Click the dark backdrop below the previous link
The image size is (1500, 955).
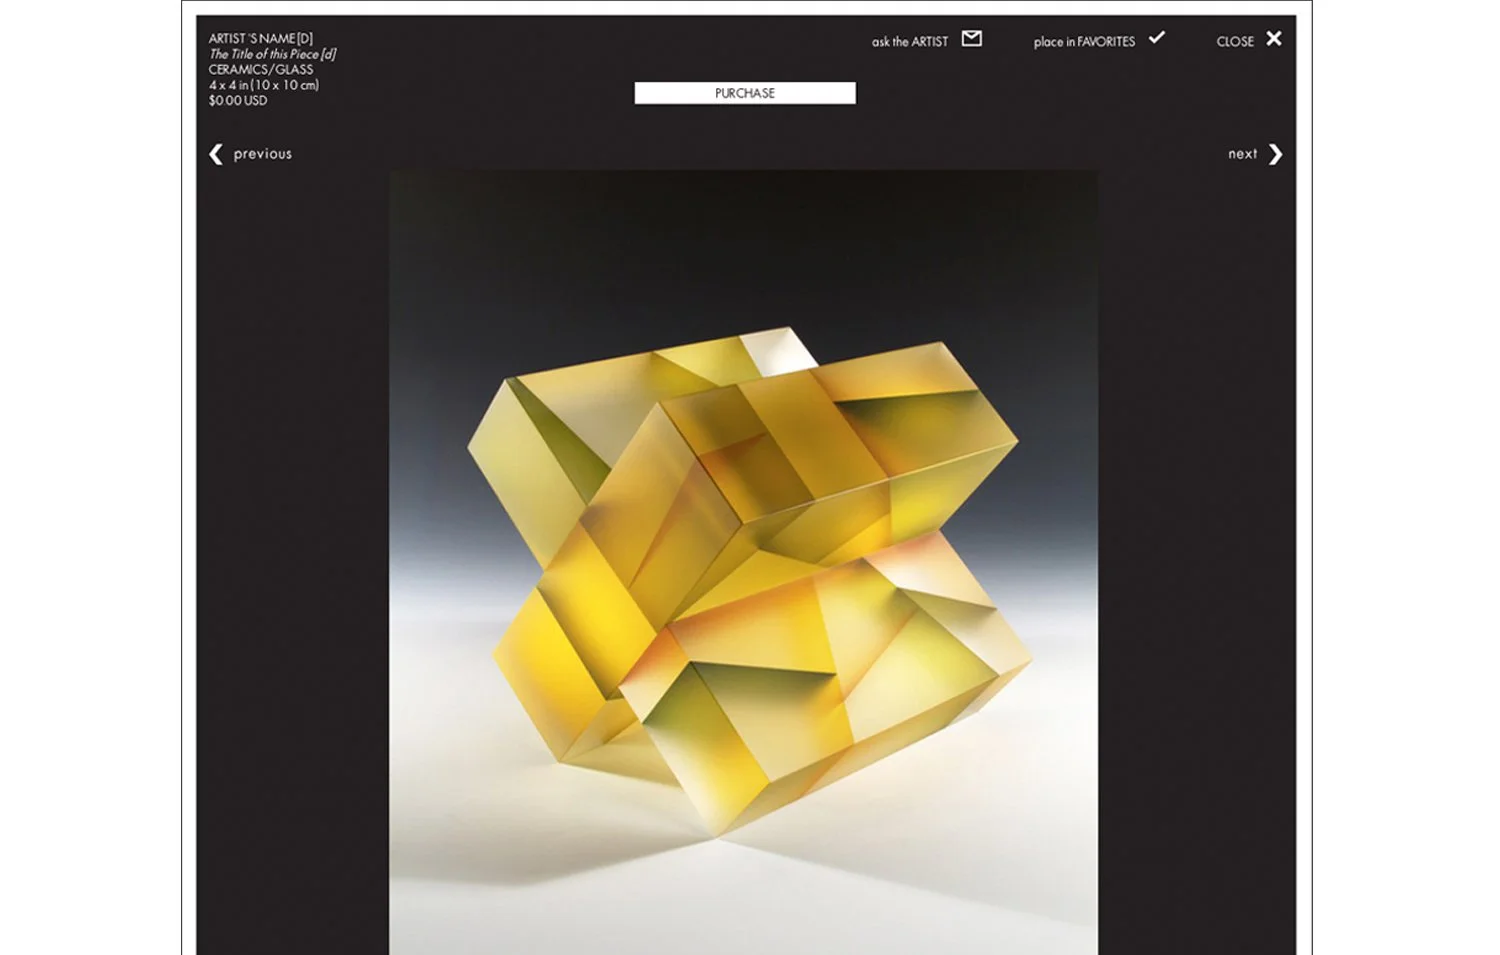(292, 560)
